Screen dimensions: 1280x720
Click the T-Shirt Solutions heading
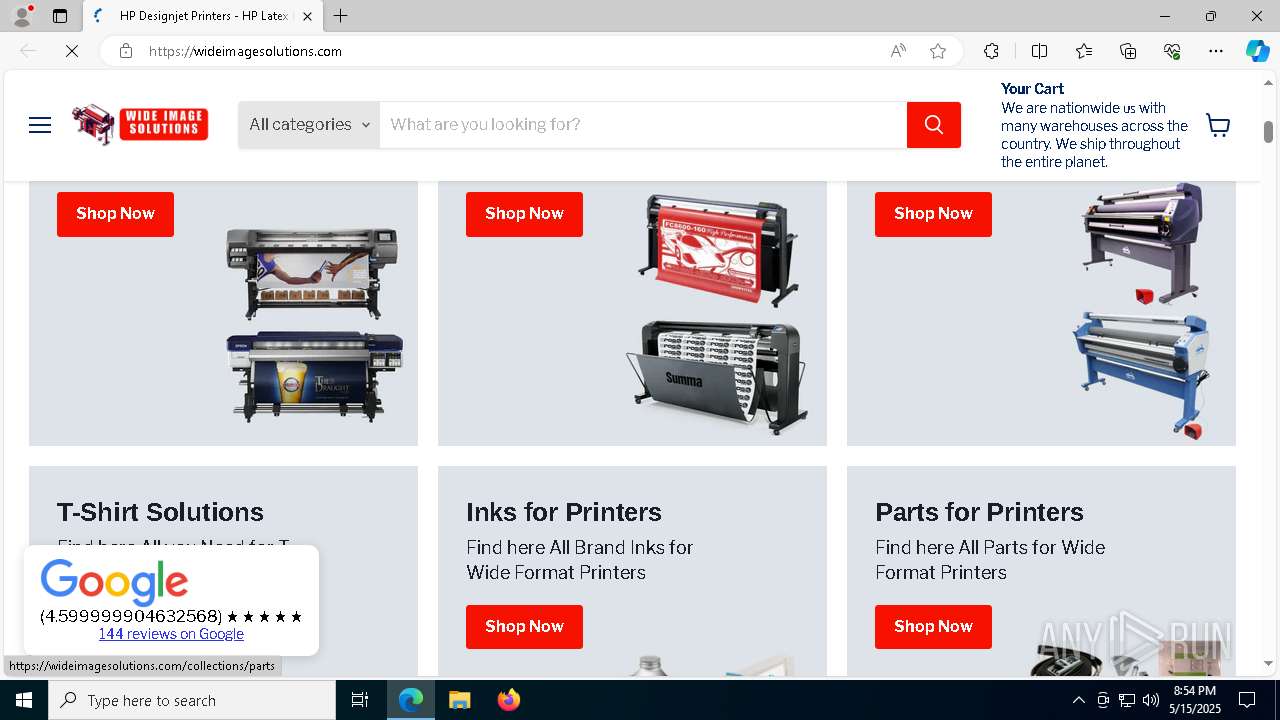(160, 512)
